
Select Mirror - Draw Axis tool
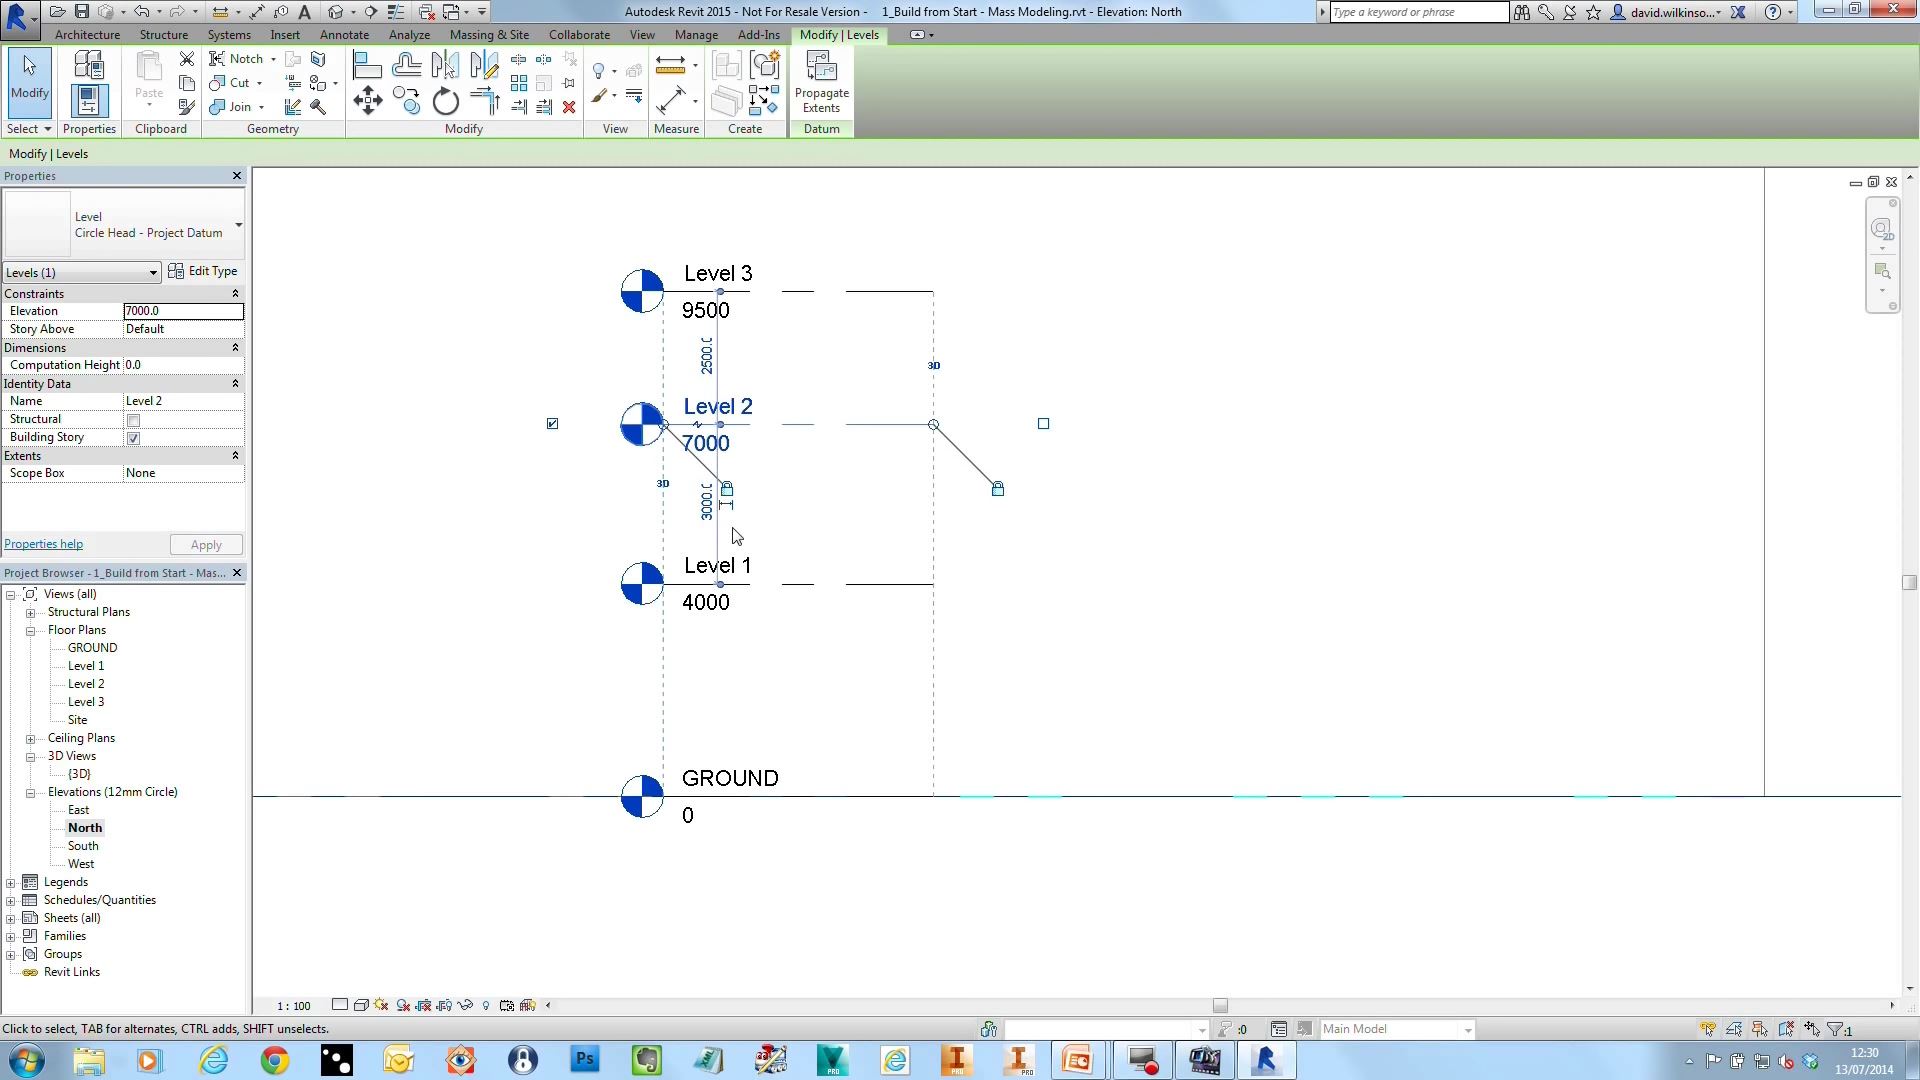click(484, 66)
